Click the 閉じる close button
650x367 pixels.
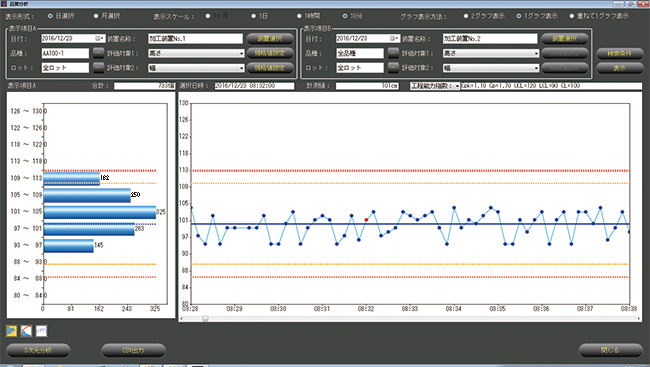pos(610,350)
